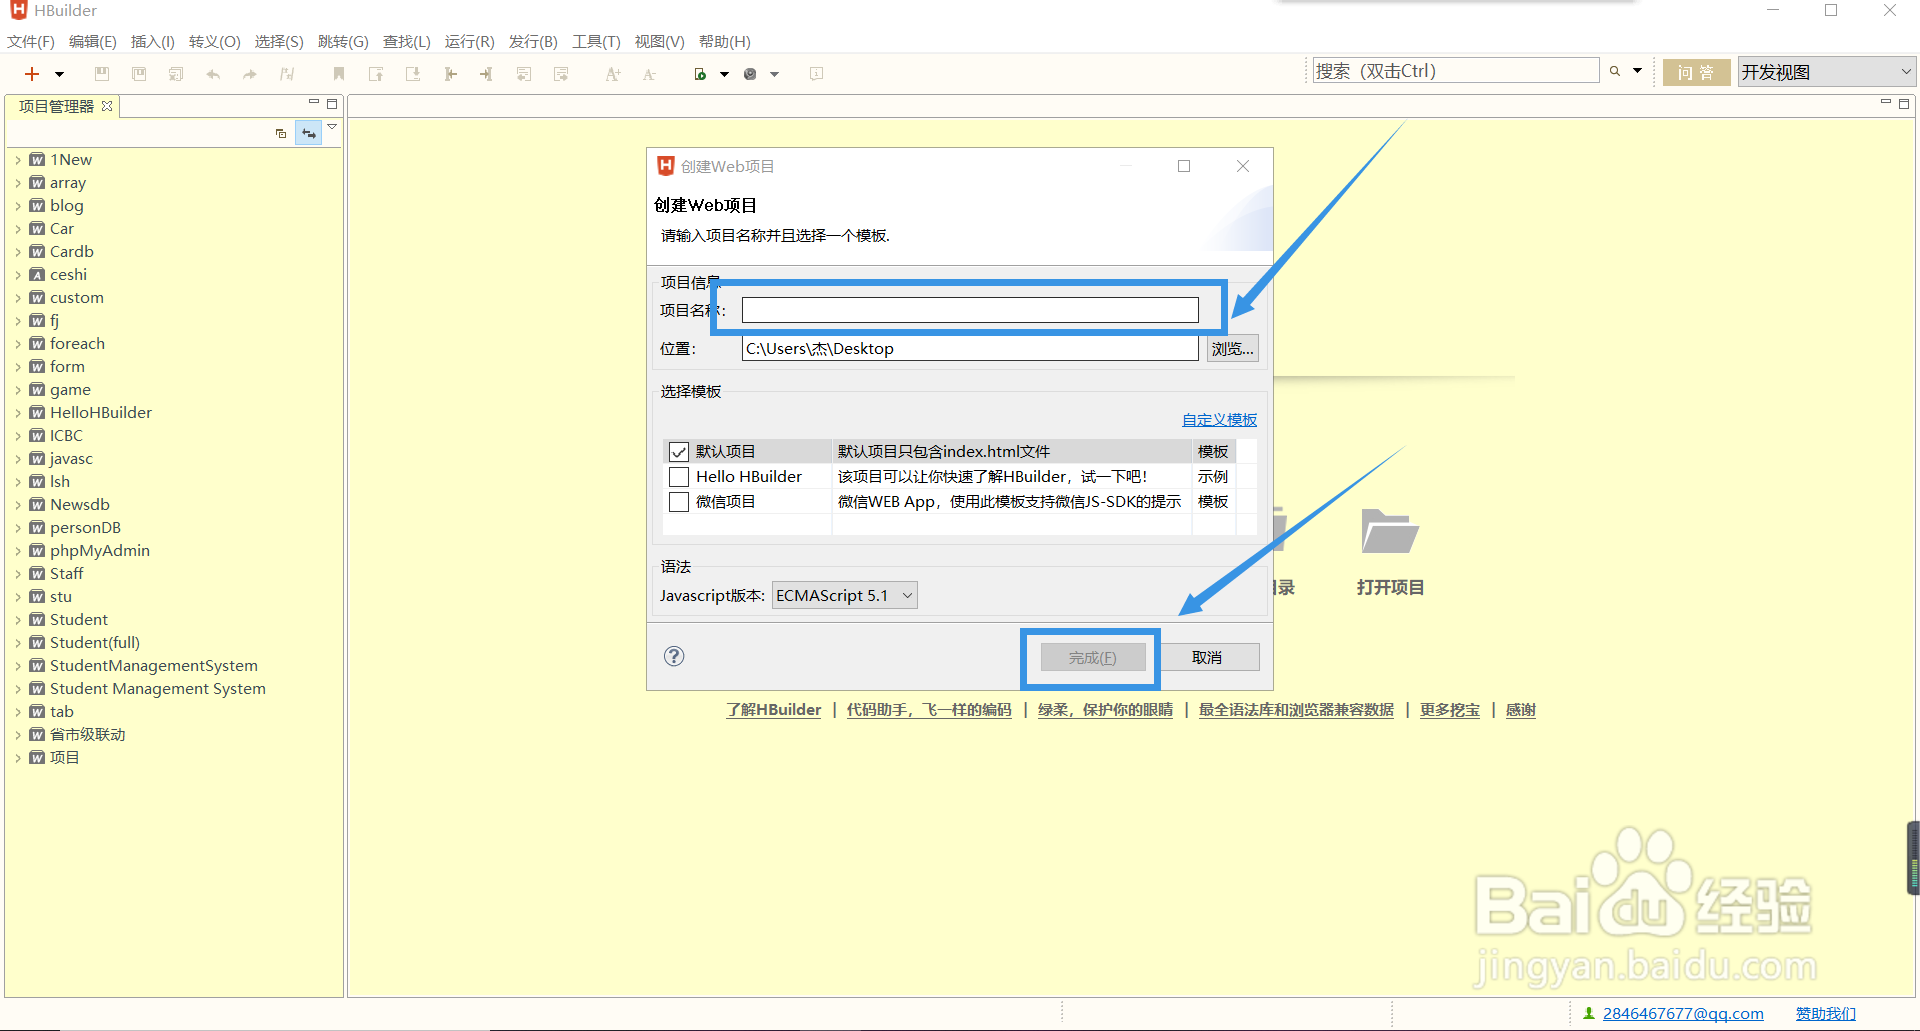
Task: Click the Save As toolbar icon
Action: click(139, 74)
